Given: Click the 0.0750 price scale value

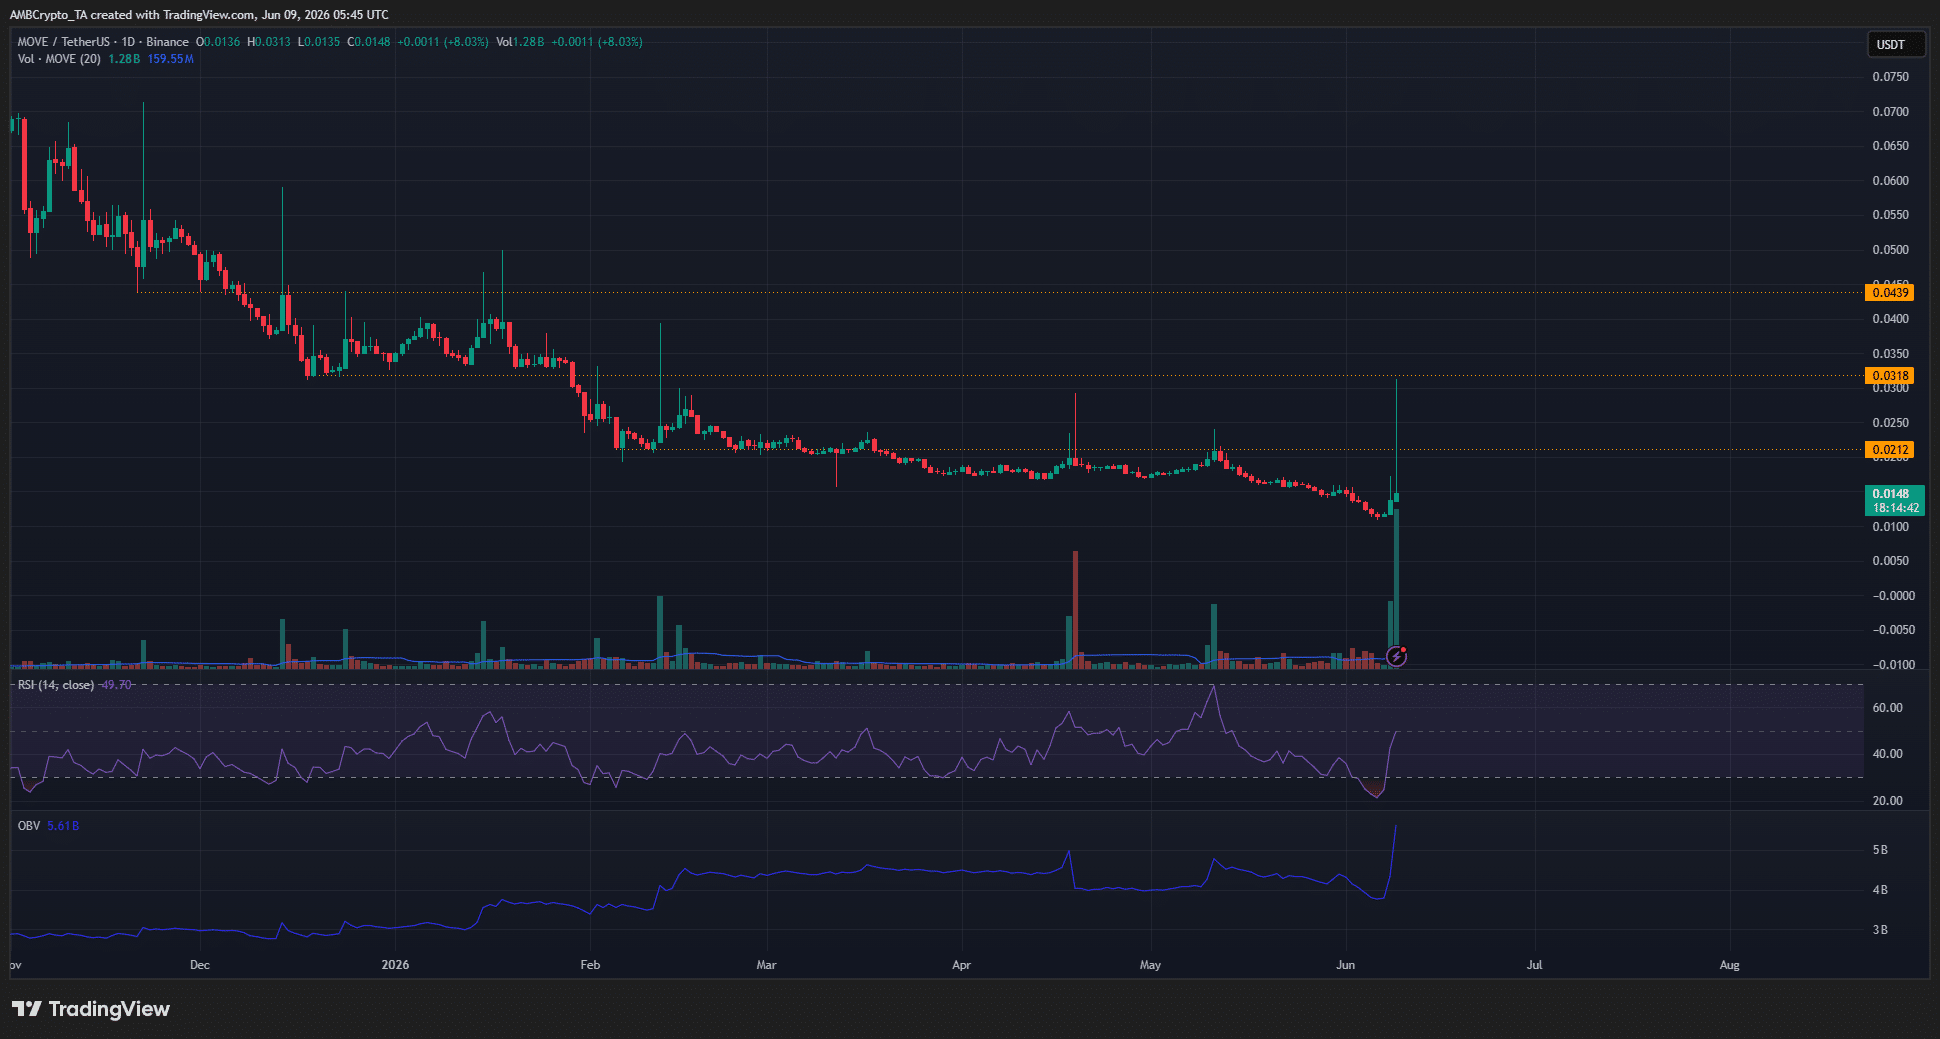Looking at the screenshot, I should (x=1890, y=77).
